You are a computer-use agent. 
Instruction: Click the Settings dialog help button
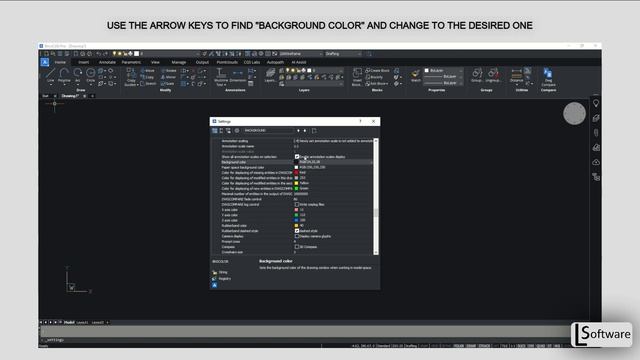coord(360,121)
